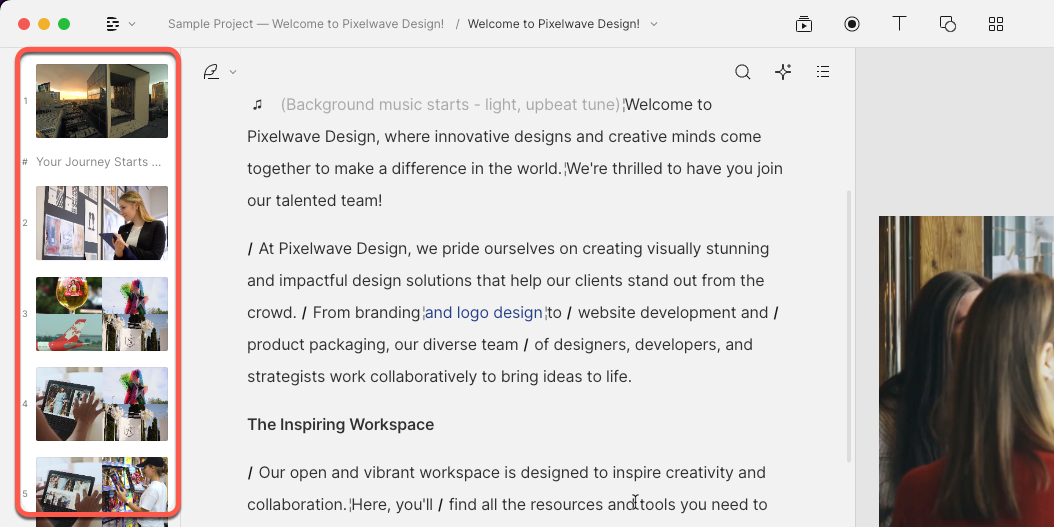Click the video preview canvas
1054x527 pixels.
point(966,371)
